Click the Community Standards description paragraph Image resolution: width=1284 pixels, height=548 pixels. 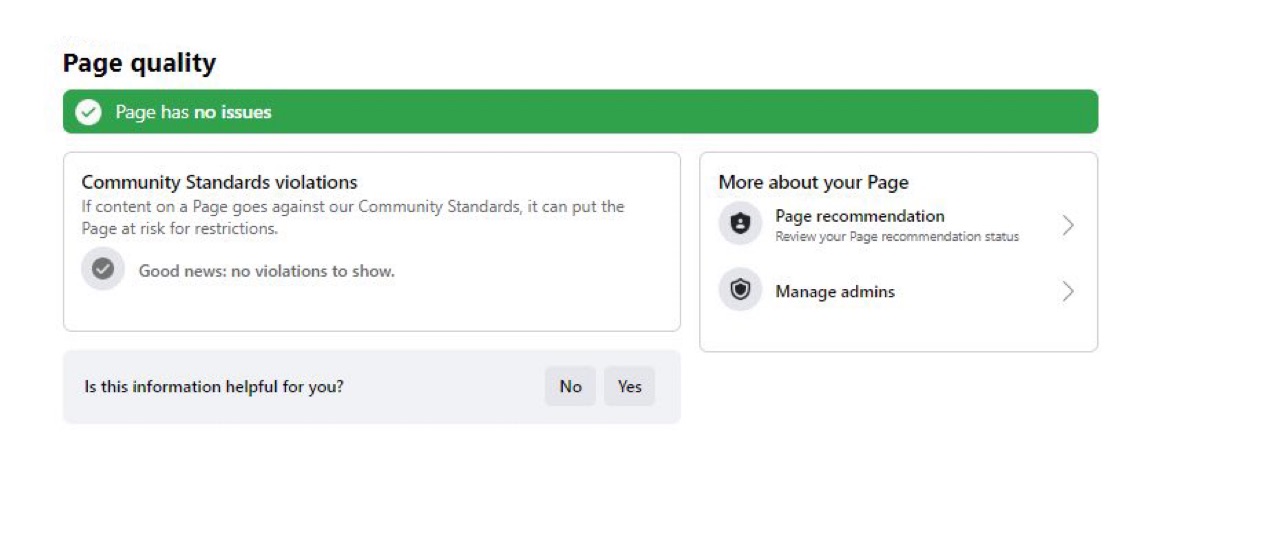coord(353,217)
